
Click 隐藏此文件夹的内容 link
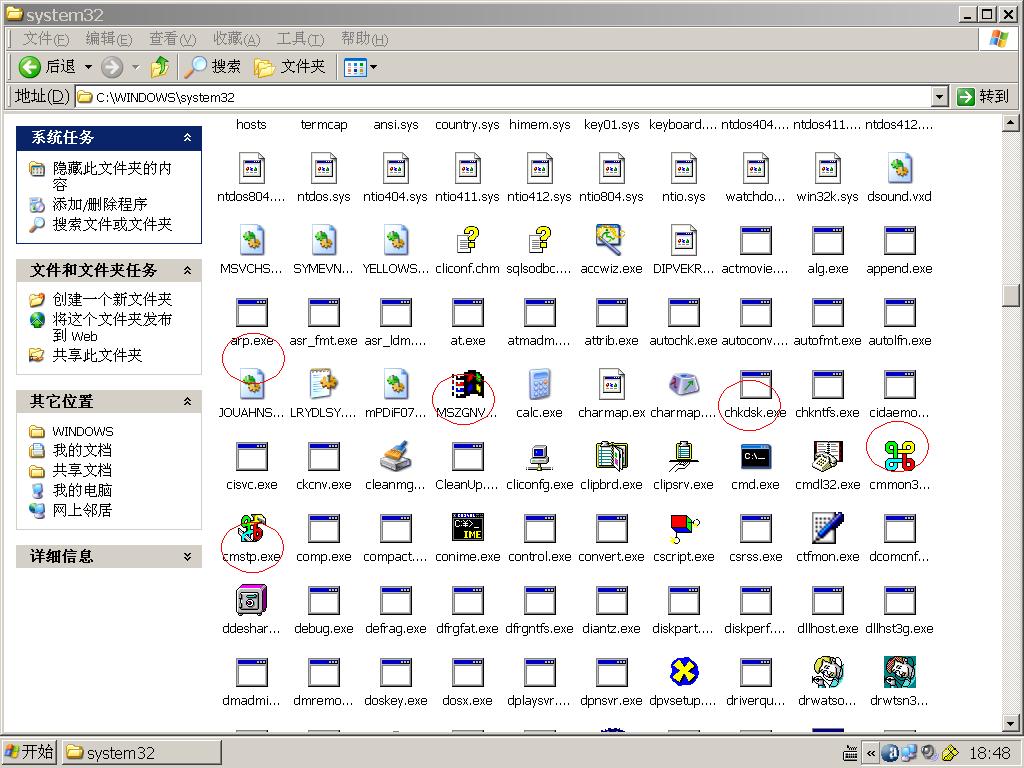point(112,176)
